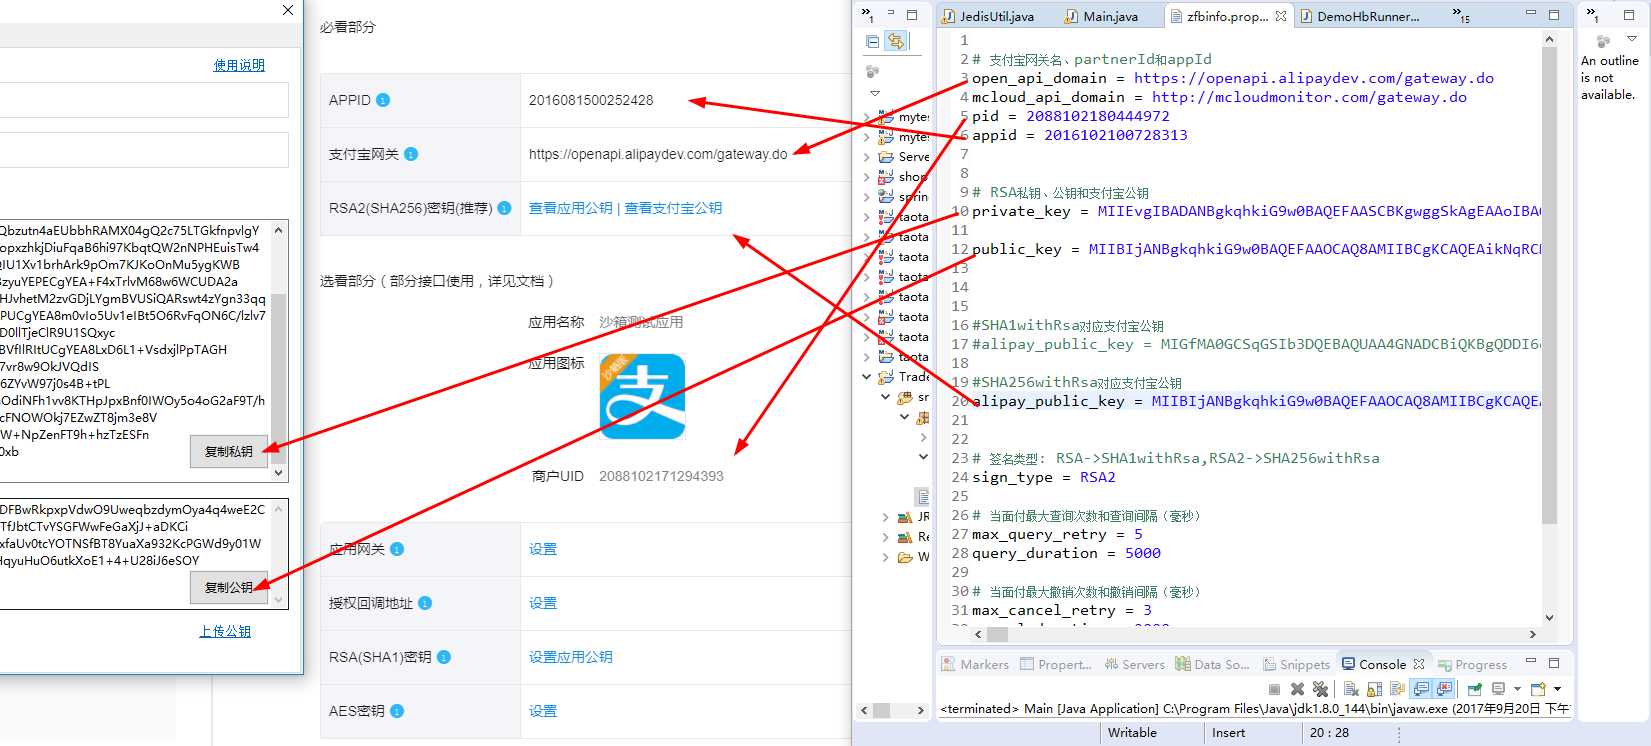Click first empty input field in dialog
Image resolution: width=1651 pixels, height=746 pixels.
144,100
